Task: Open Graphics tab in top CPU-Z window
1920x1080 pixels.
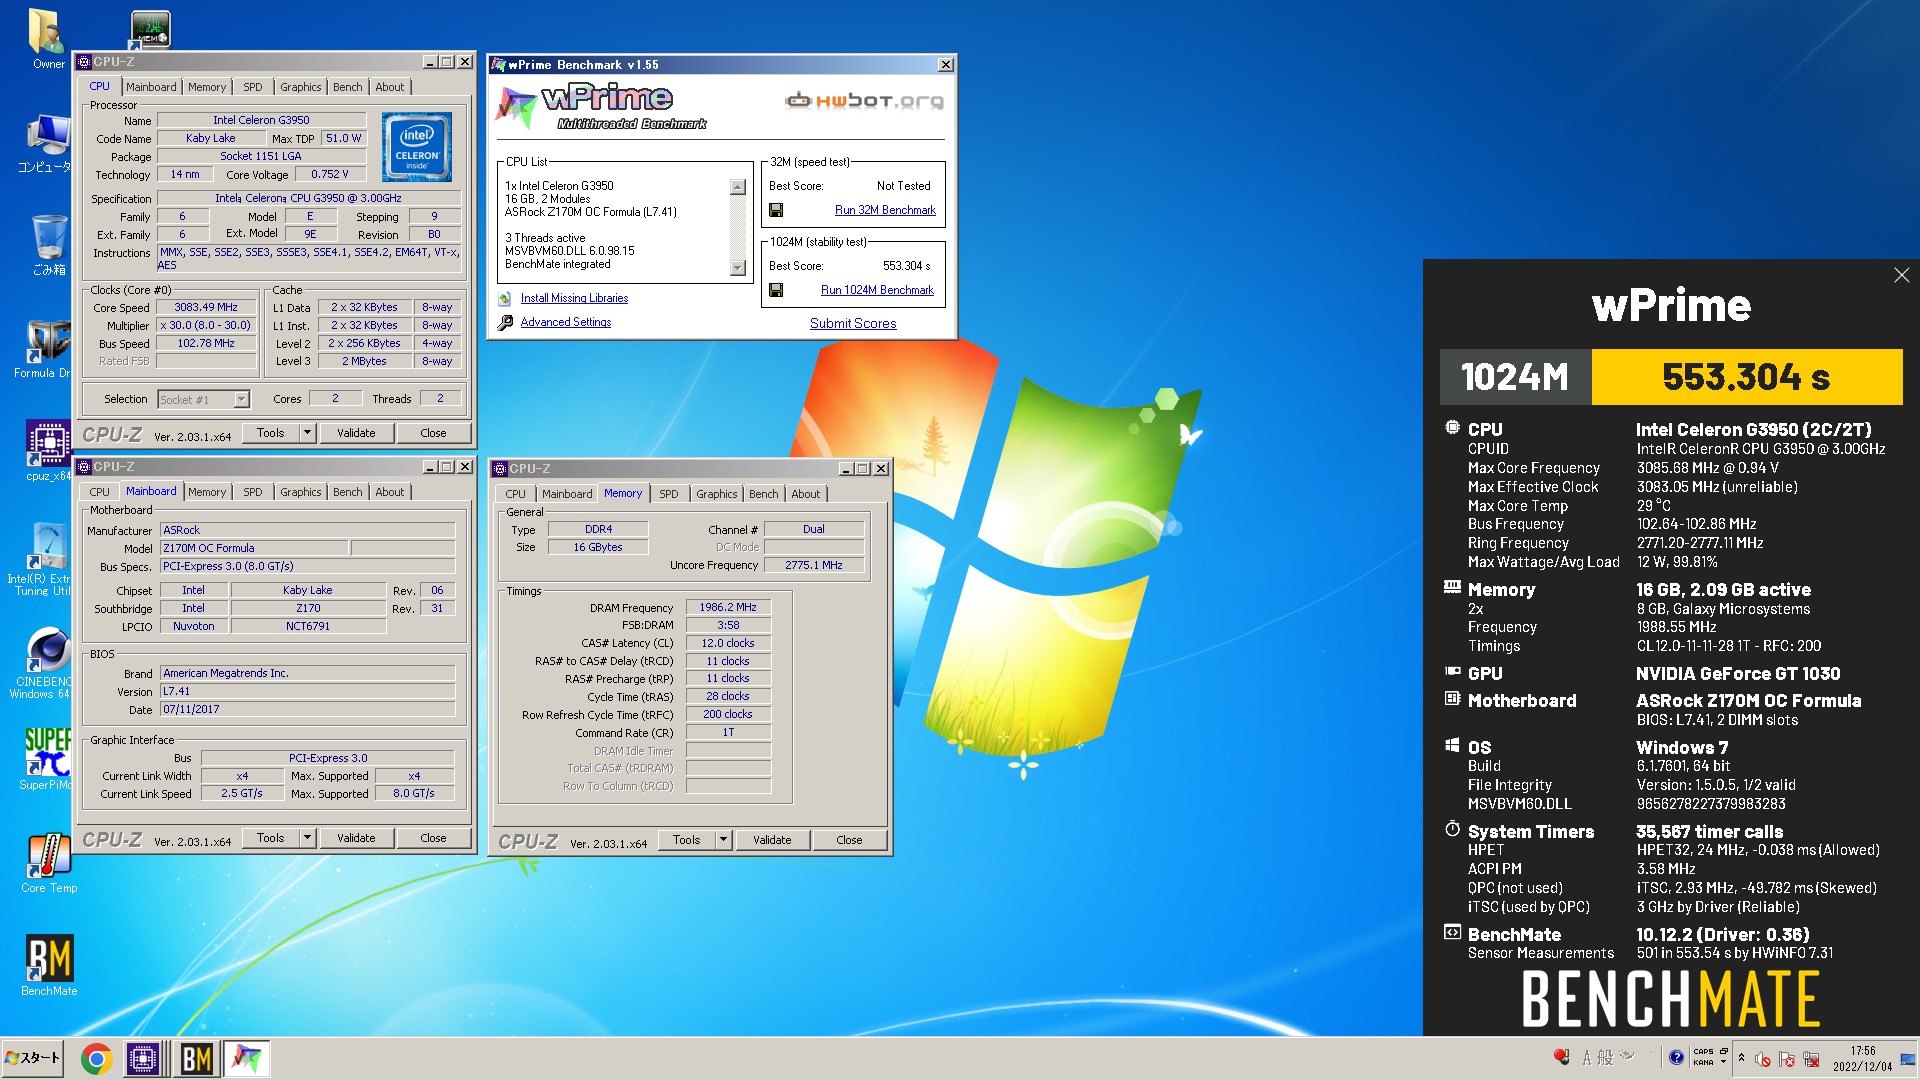Action: pos(300,87)
